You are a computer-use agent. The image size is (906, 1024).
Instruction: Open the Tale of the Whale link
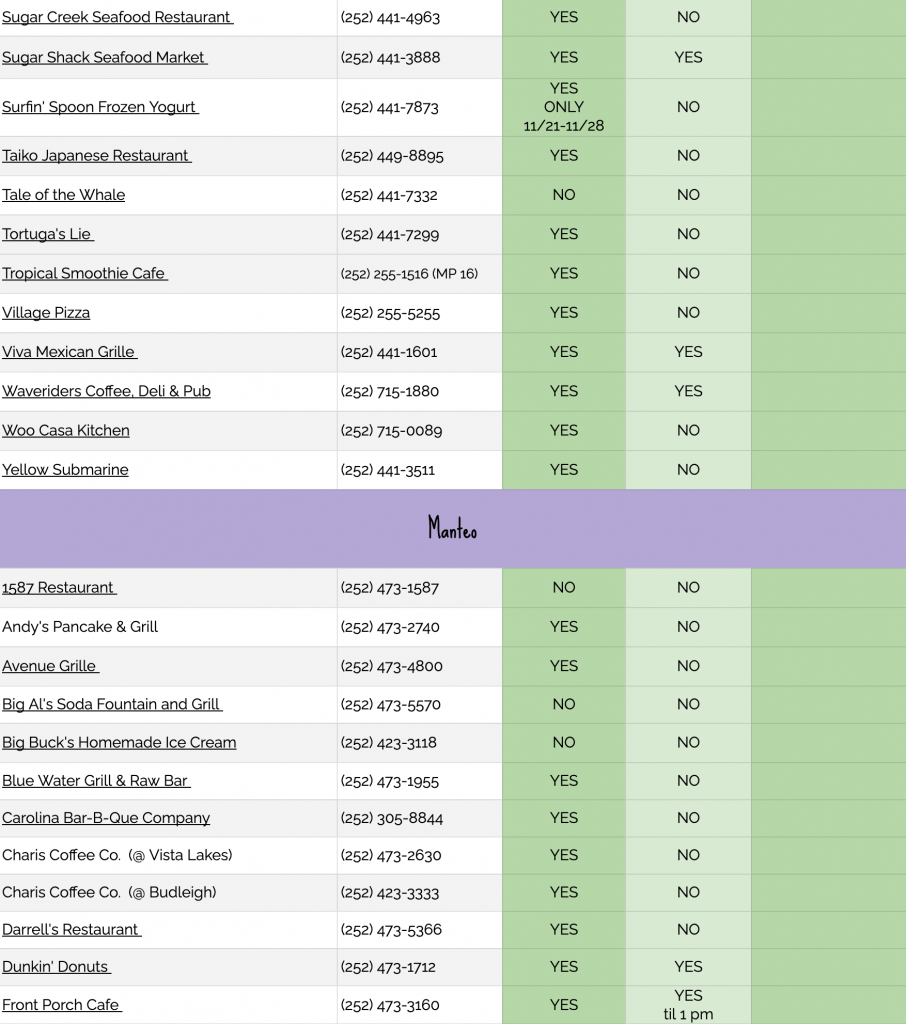63,195
